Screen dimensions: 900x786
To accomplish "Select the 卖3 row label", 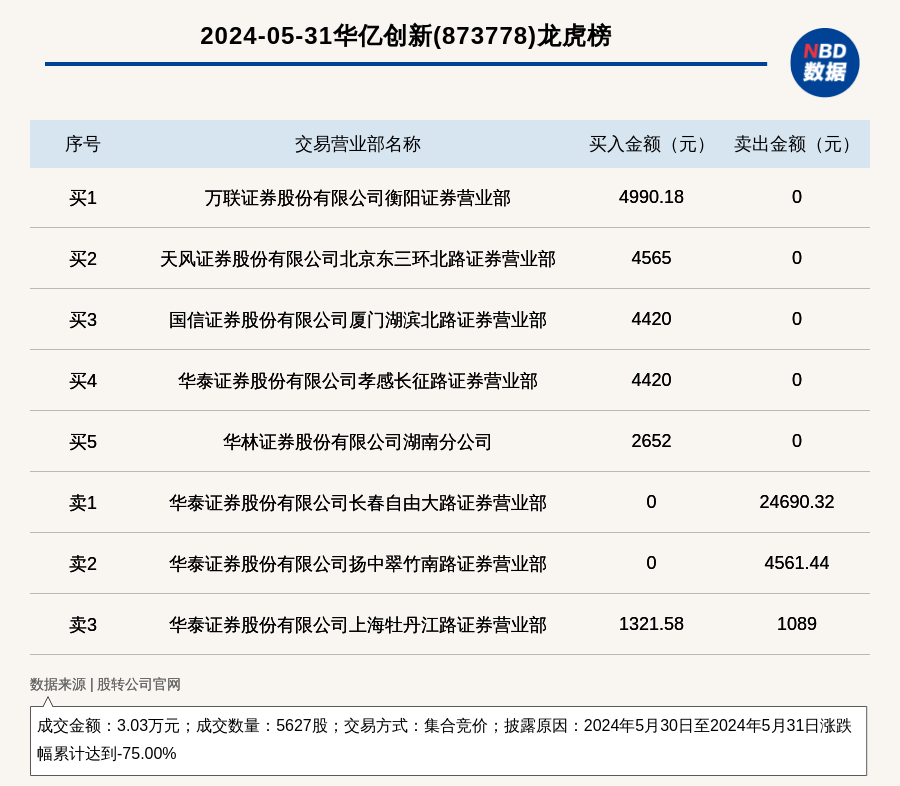I will [83, 625].
